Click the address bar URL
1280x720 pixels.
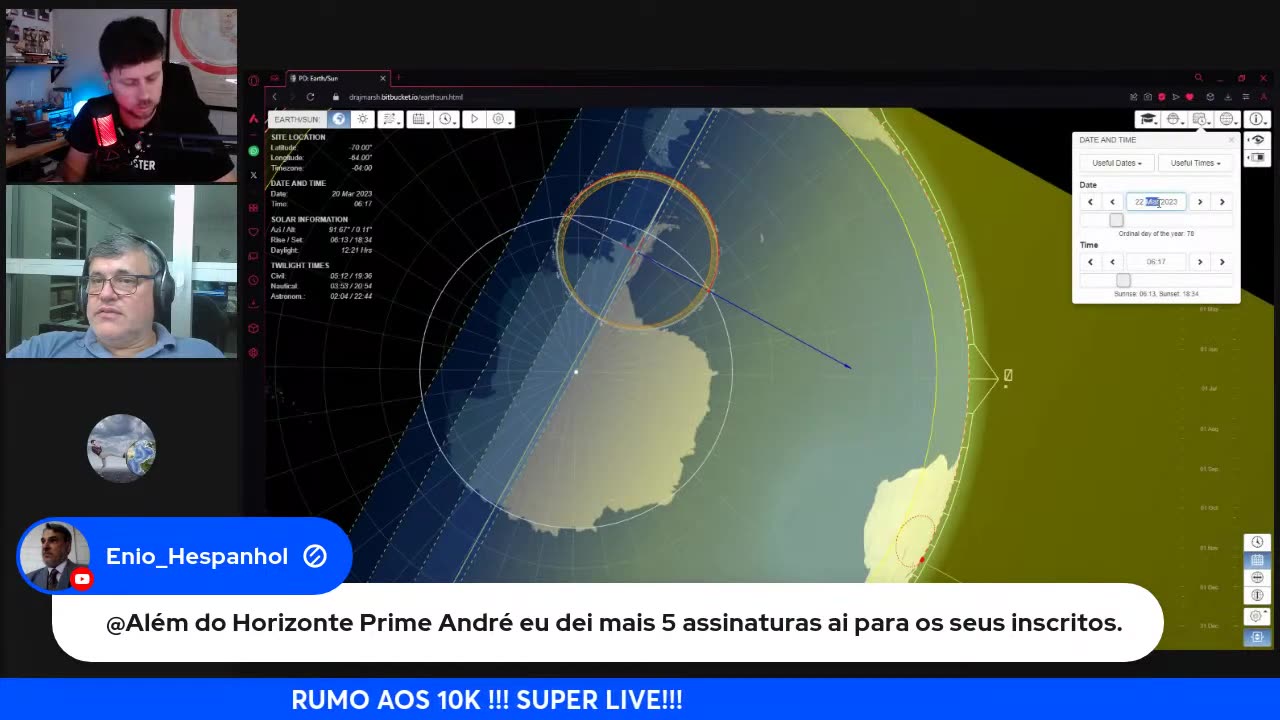pos(405,97)
